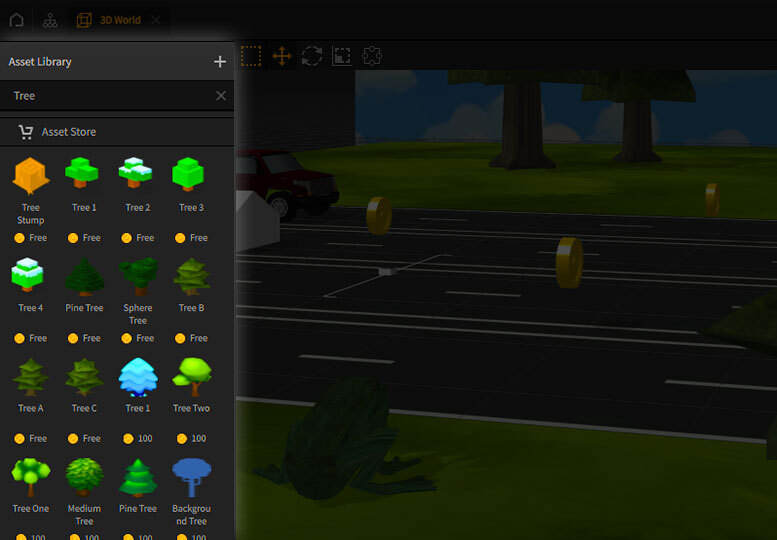Select the marquee selection tool
The image size is (777, 540).
(x=251, y=57)
